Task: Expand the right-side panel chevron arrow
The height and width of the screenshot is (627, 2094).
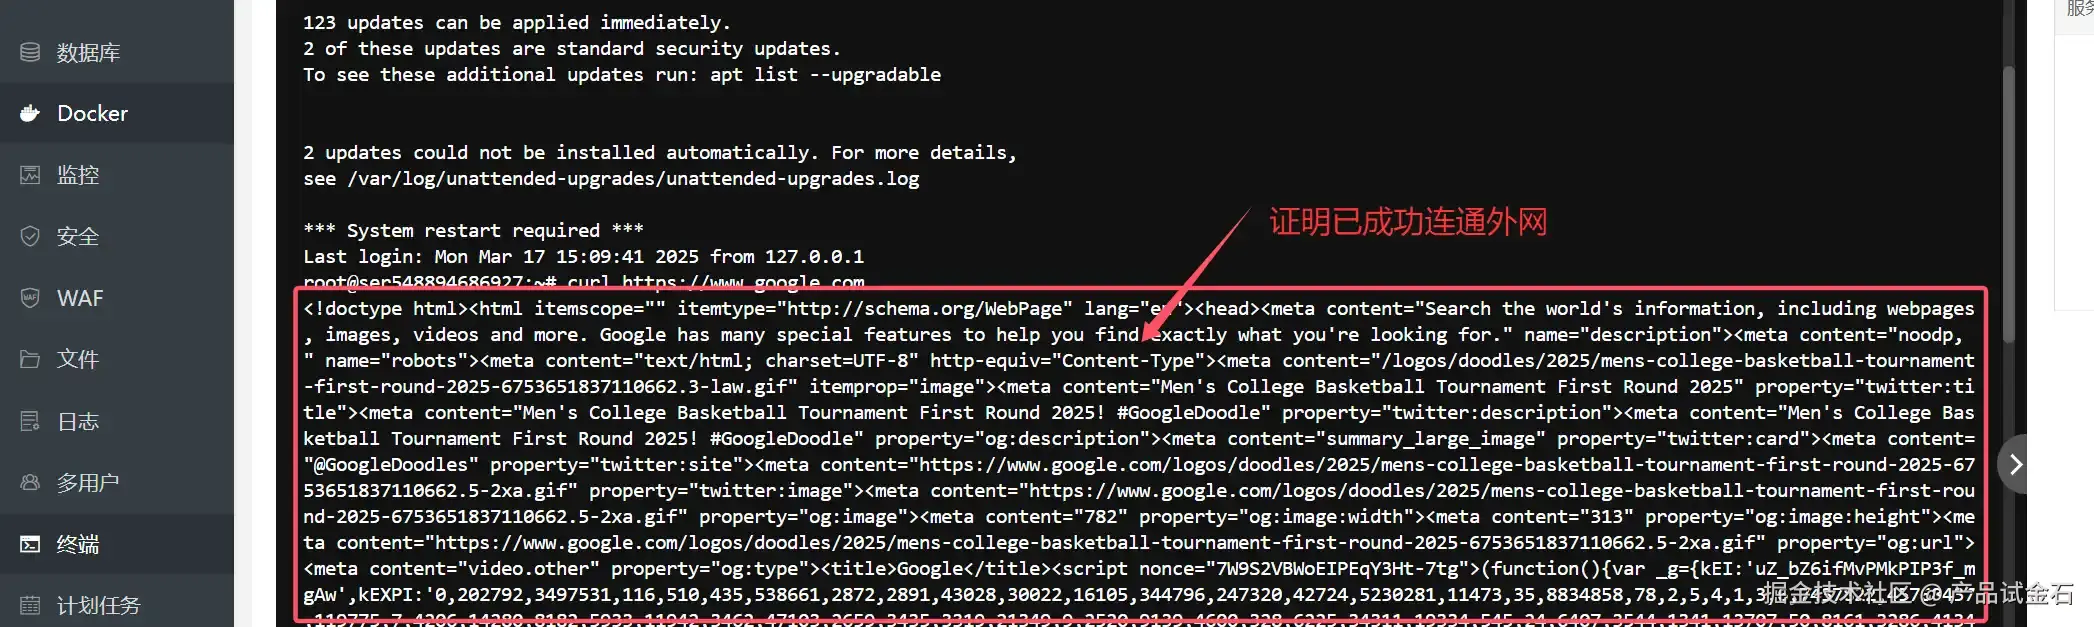Action: (x=2013, y=464)
